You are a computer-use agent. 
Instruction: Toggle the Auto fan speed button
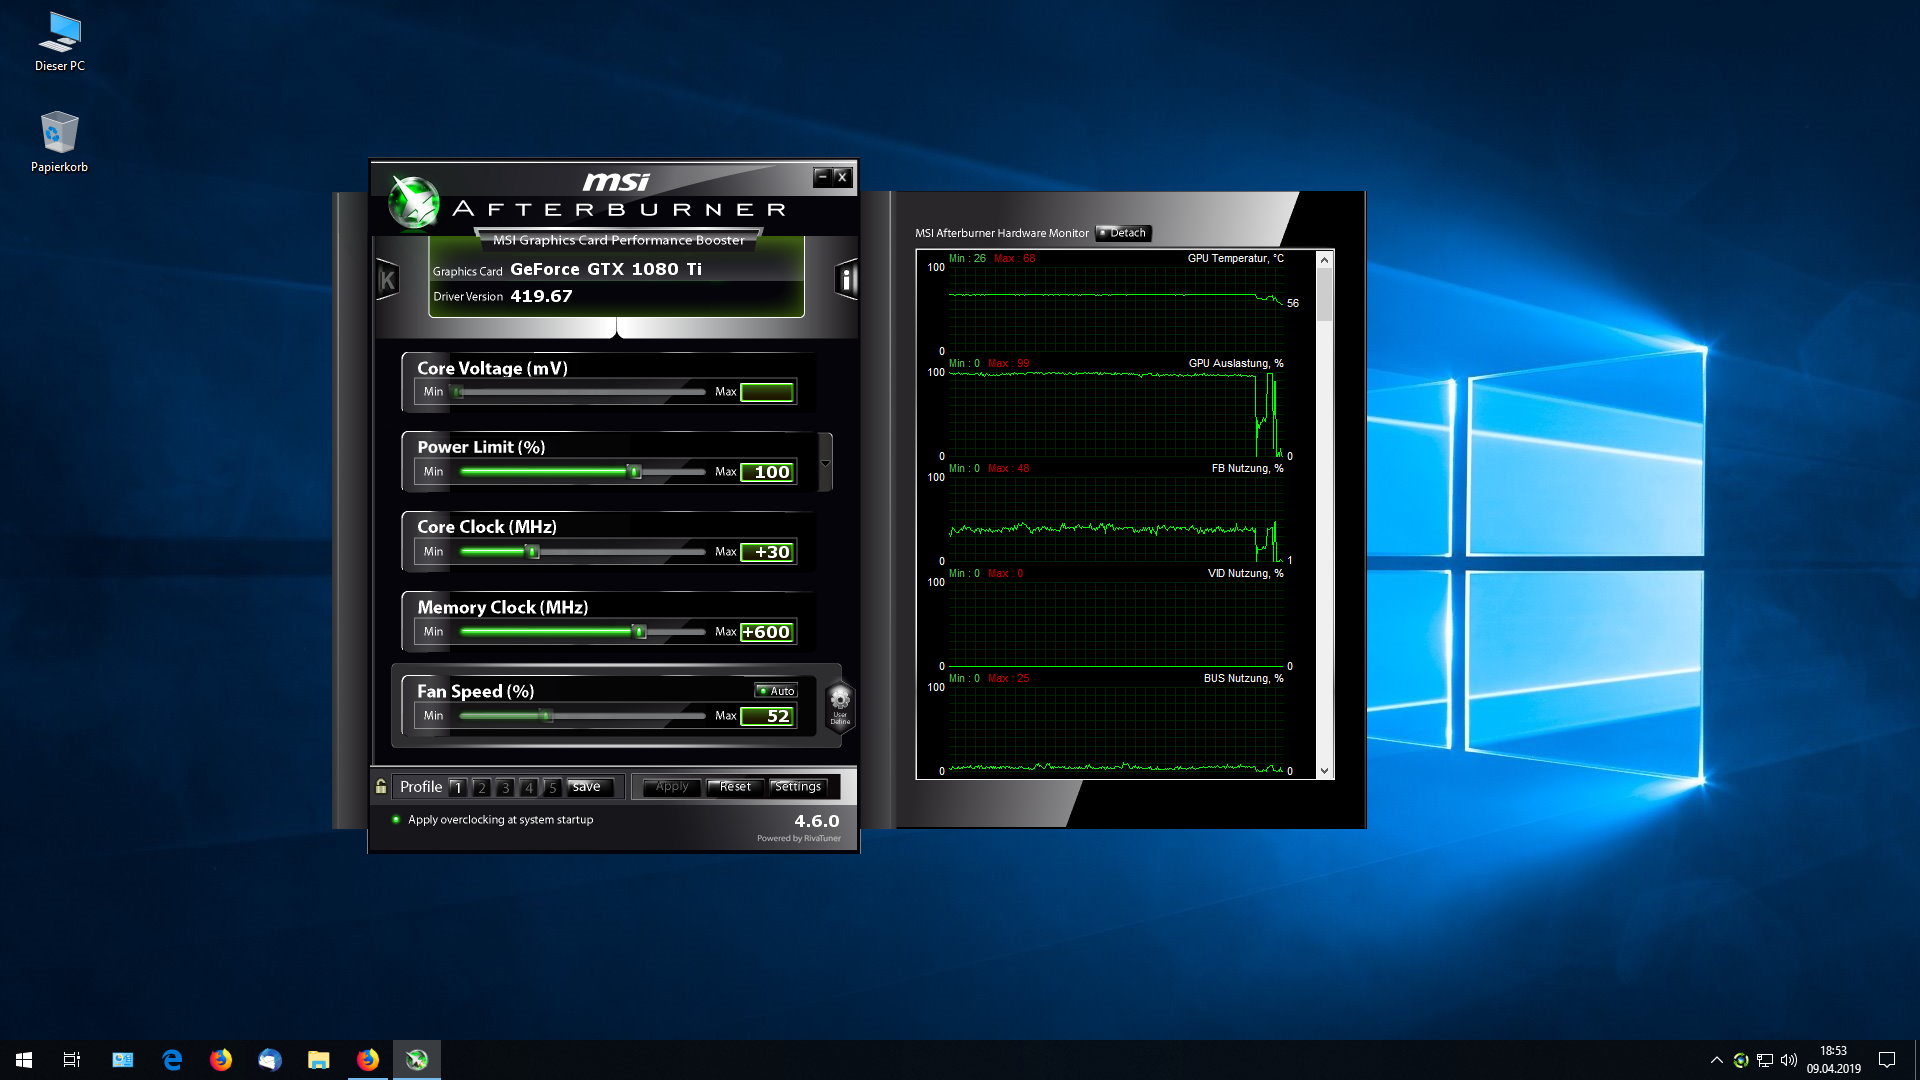click(x=776, y=691)
